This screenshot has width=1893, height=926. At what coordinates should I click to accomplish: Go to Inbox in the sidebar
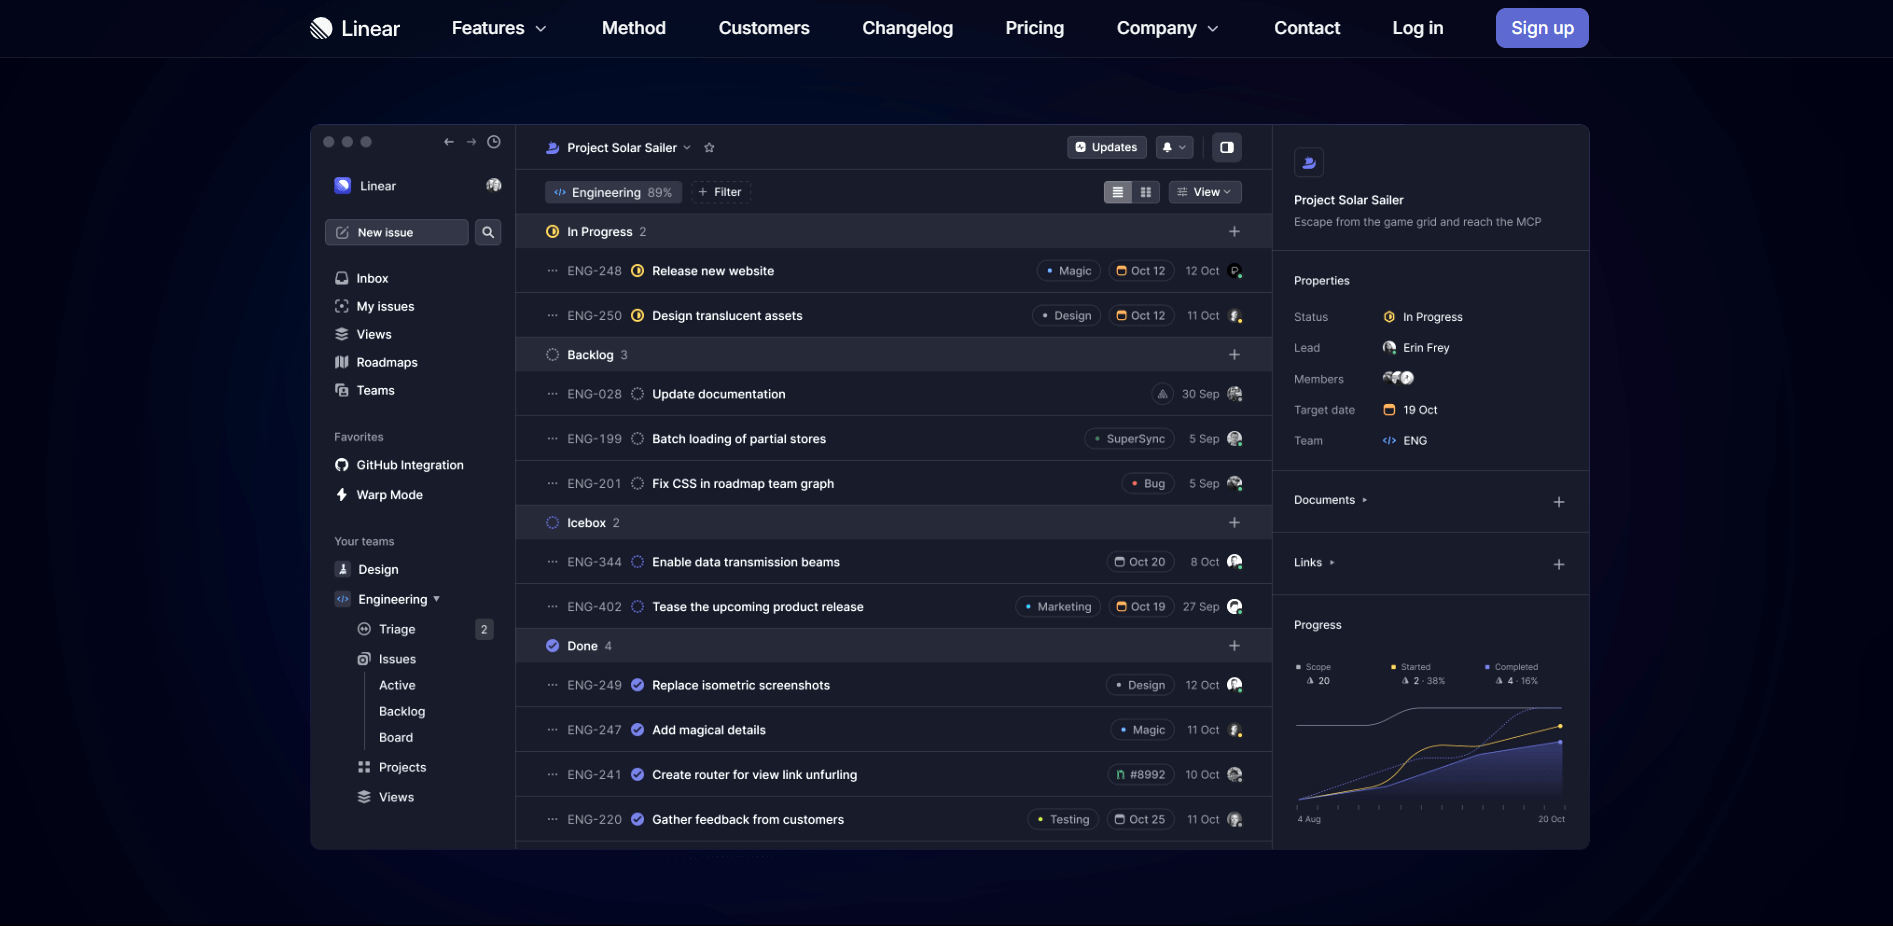click(372, 278)
